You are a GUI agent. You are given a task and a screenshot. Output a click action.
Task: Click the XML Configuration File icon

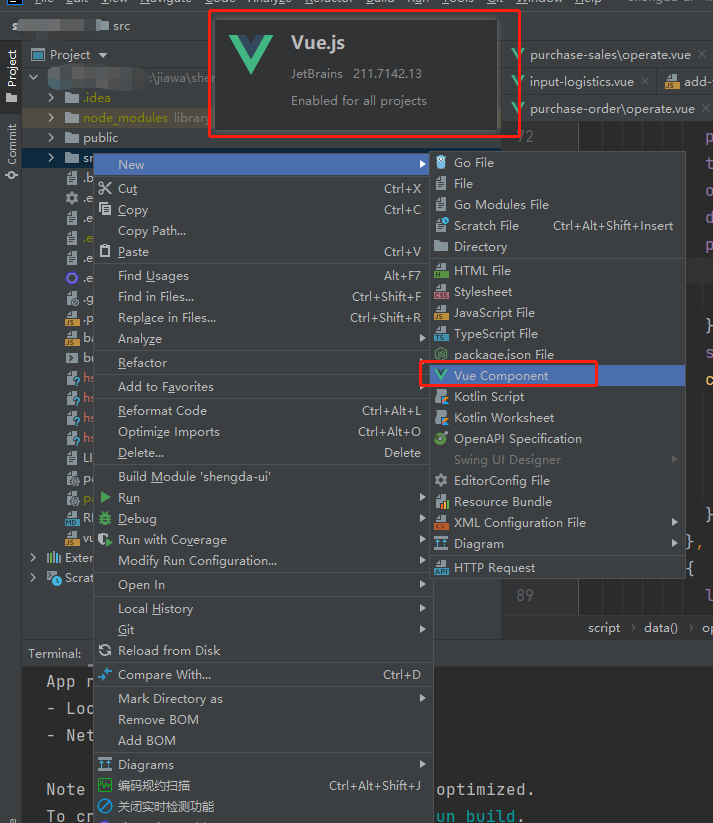[x=441, y=523]
